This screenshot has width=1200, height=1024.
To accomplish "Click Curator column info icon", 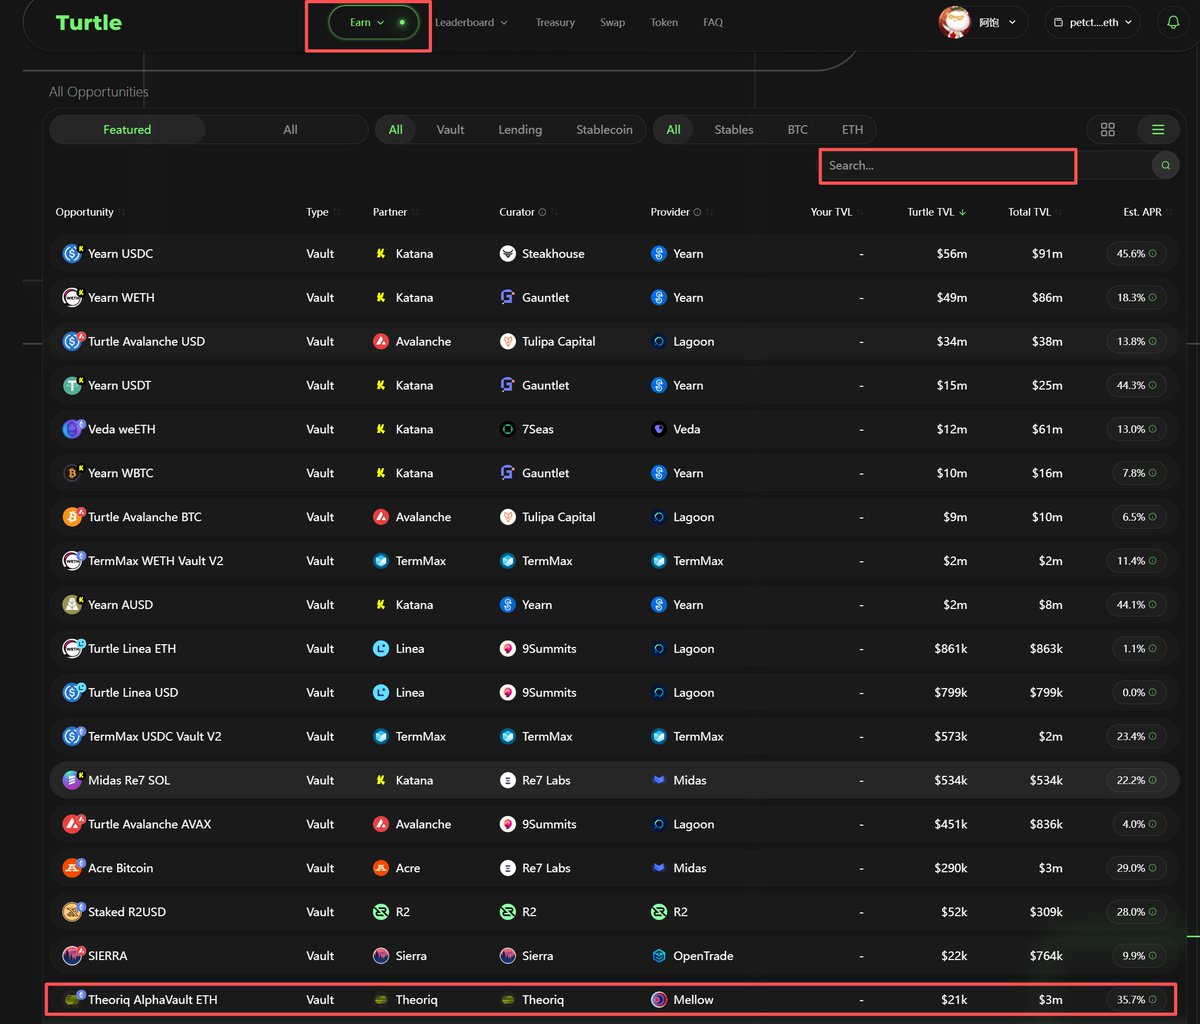I will click(542, 212).
